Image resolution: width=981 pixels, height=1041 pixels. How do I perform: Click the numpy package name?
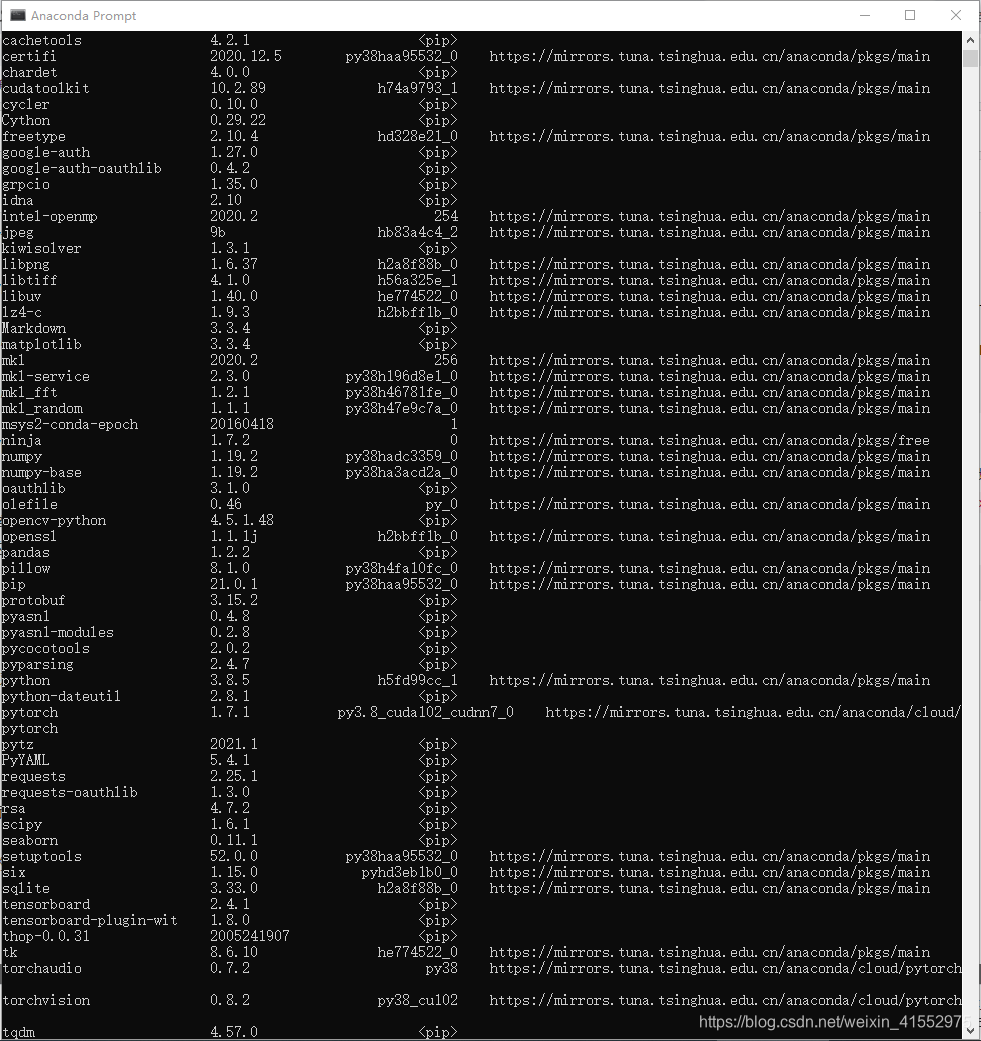pyautogui.click(x=22, y=457)
